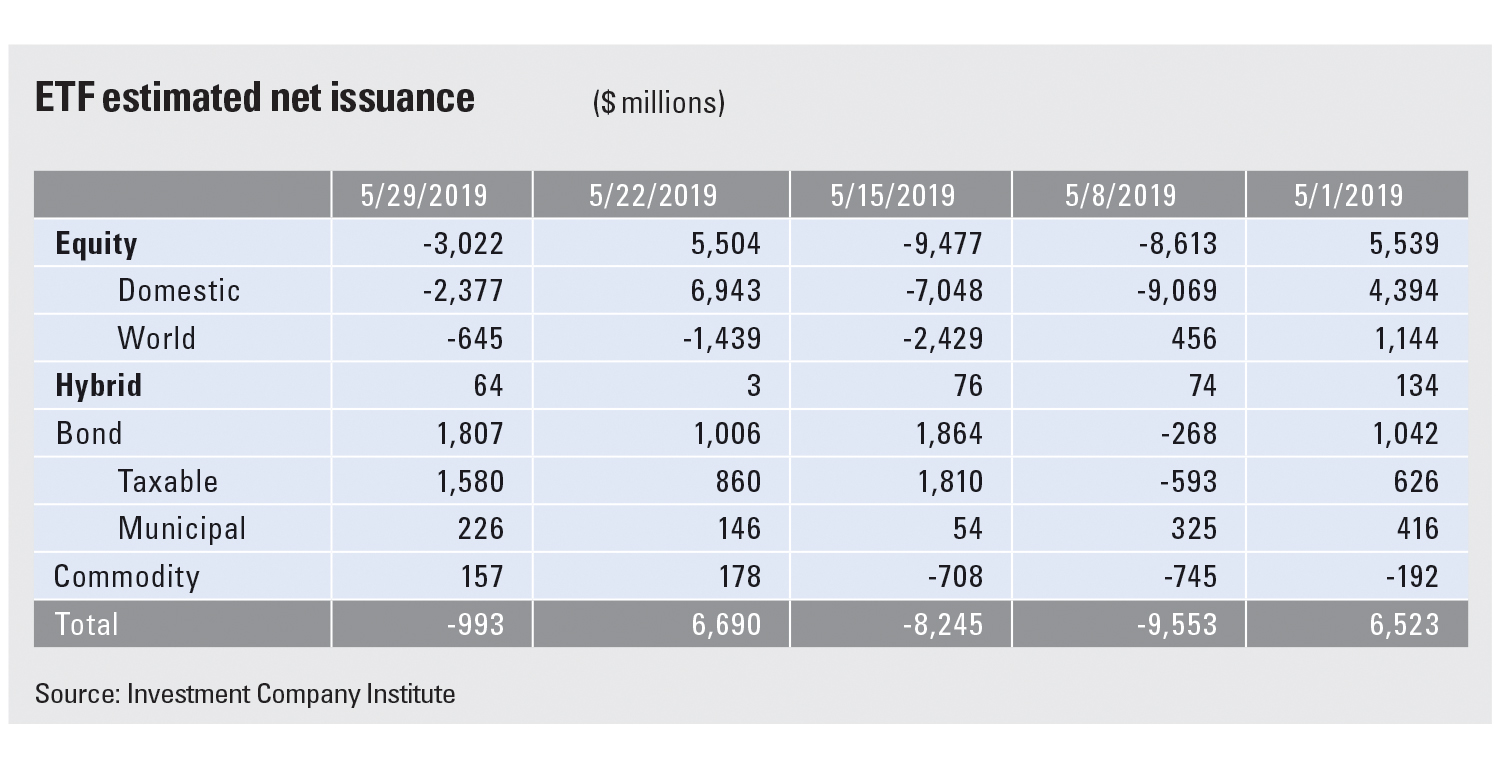Screen dimensions: 1500x781
Task: Select the World row label
Action: point(156,338)
